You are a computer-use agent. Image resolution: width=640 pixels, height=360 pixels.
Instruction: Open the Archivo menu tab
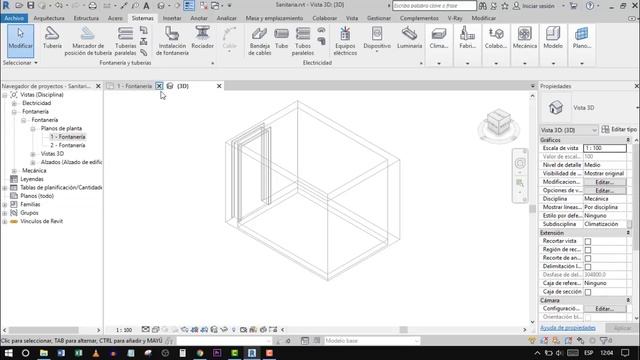14,18
